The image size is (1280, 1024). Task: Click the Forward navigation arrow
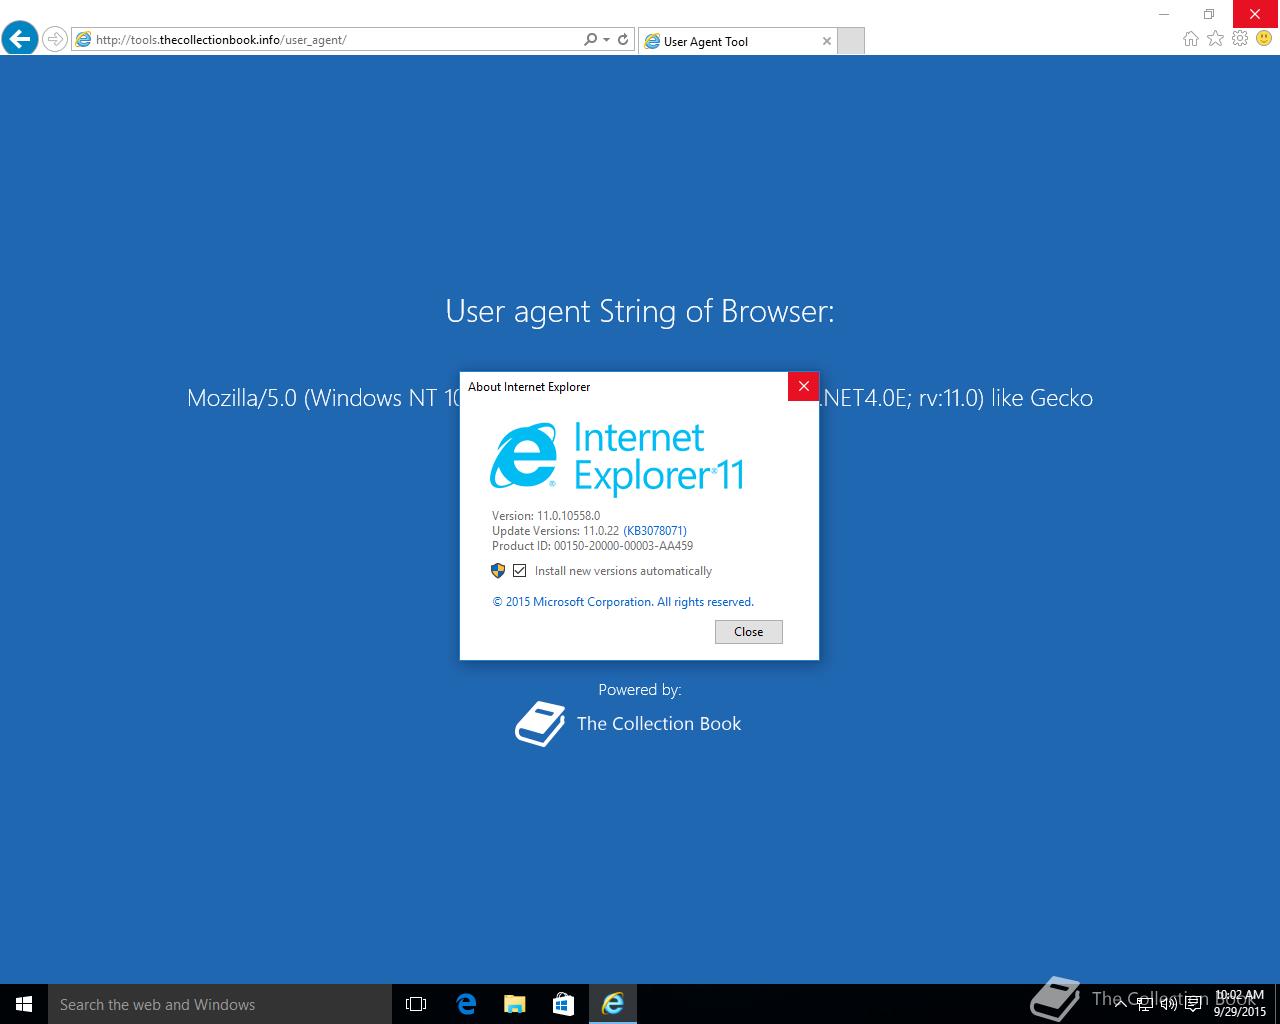55,40
